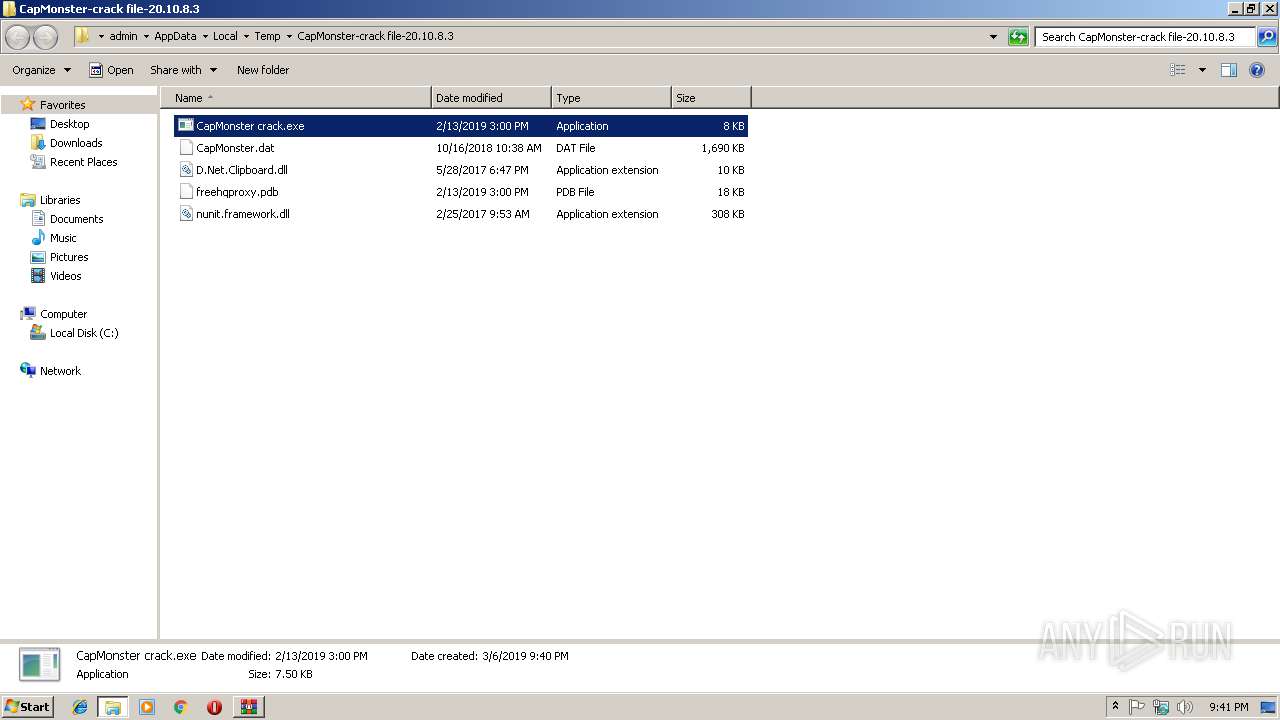Click the New folder button

(263, 70)
